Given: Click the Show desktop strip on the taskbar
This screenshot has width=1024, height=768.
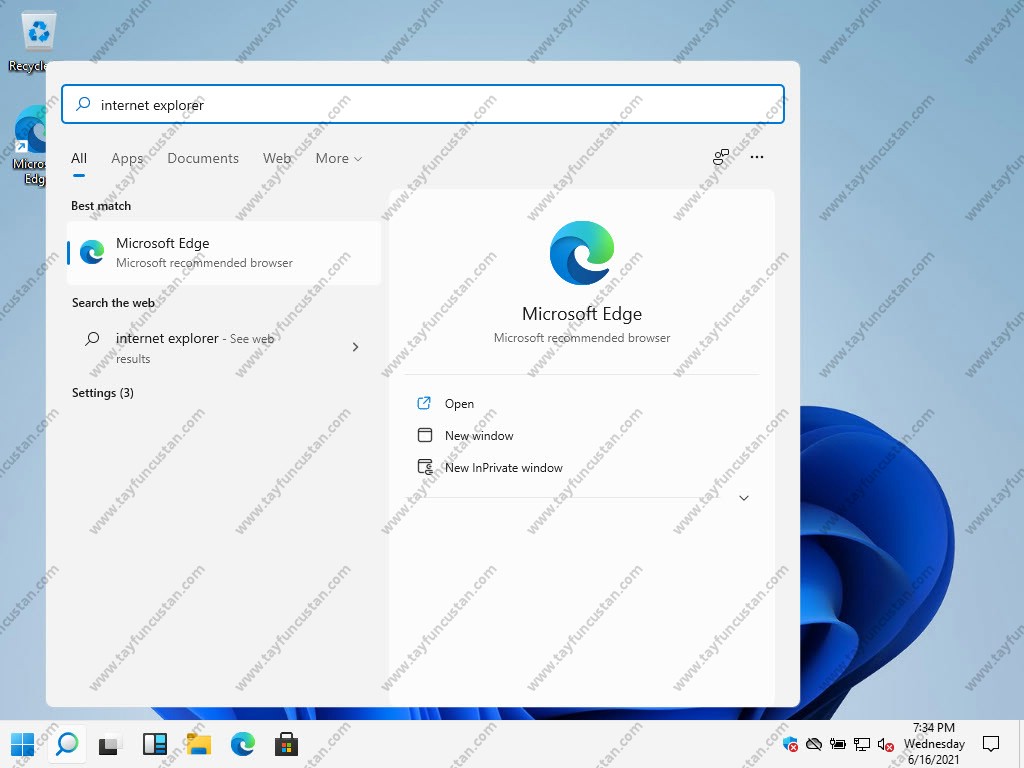Looking at the screenshot, I should (x=1021, y=744).
